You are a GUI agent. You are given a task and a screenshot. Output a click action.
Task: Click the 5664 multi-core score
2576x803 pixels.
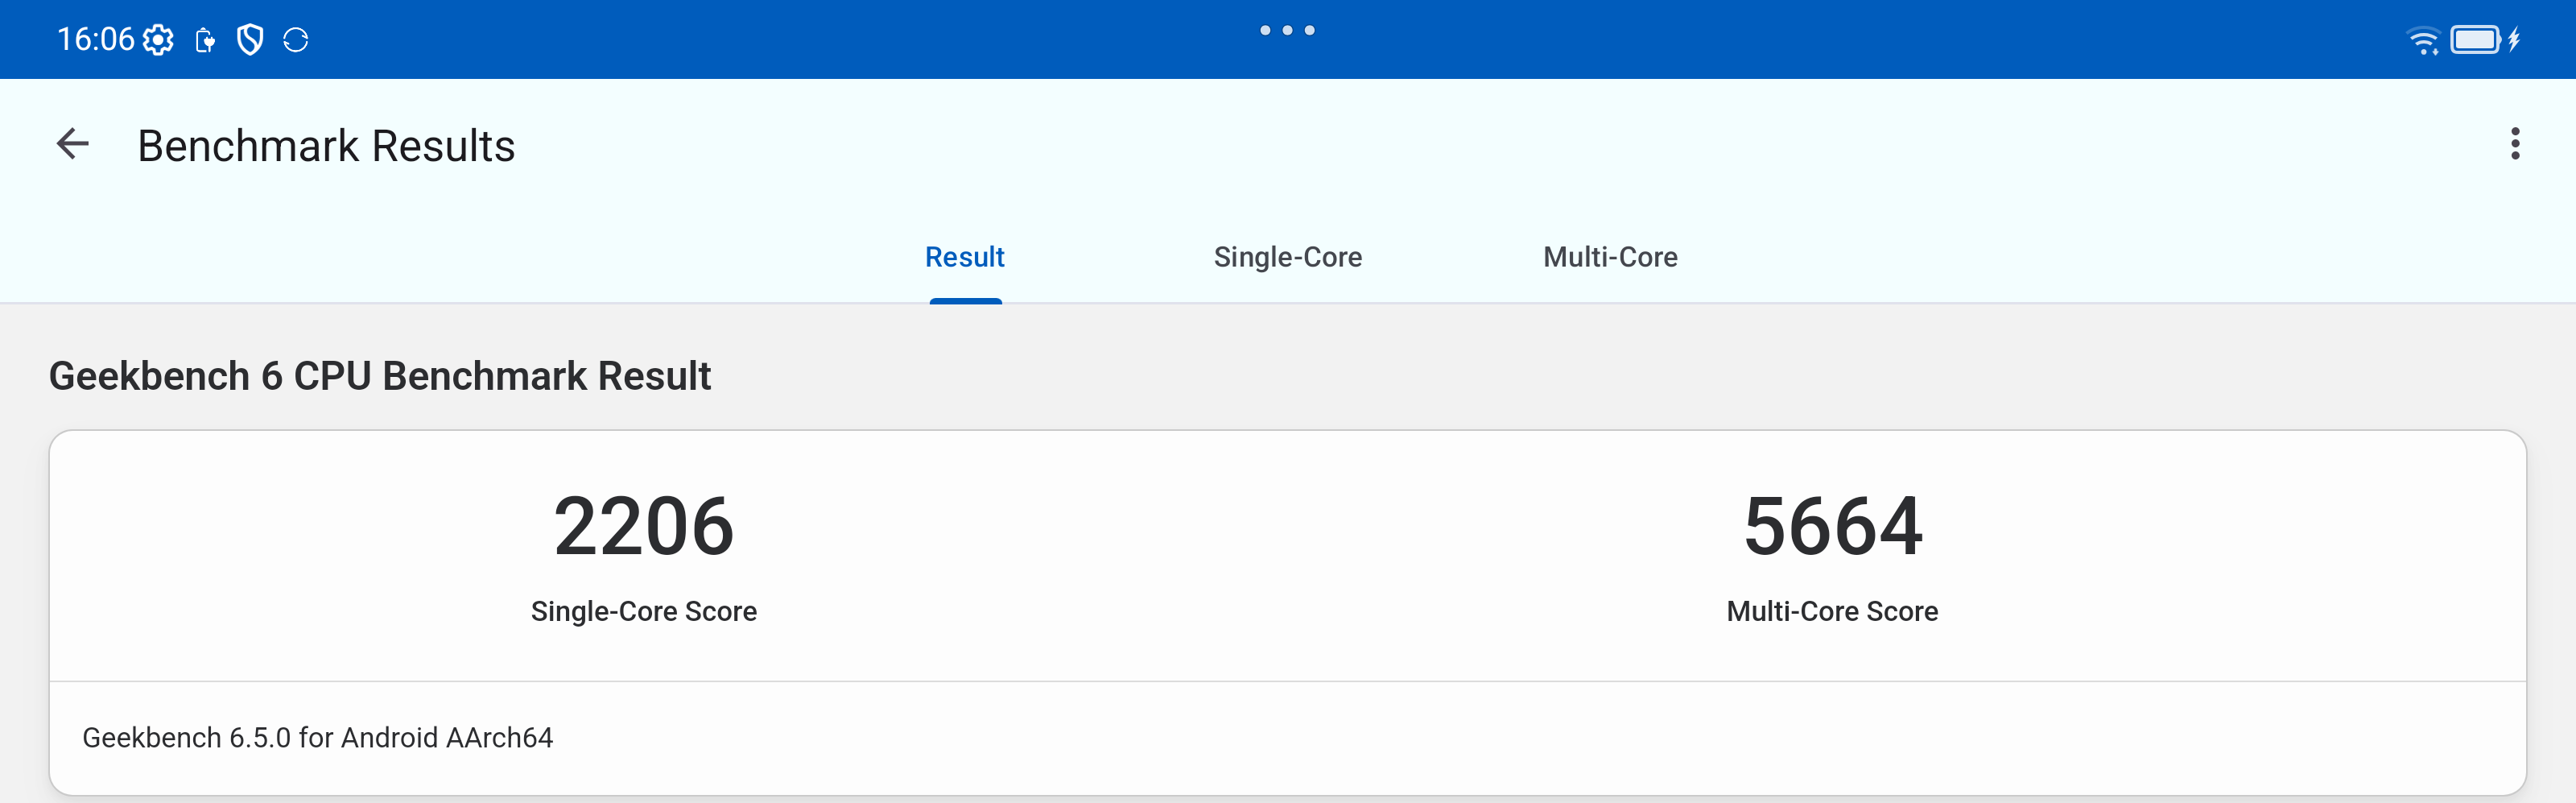(x=1832, y=526)
